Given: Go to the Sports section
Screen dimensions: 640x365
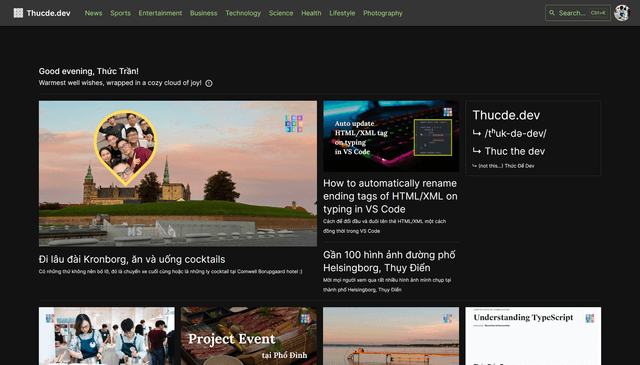Looking at the screenshot, I should 120,13.
